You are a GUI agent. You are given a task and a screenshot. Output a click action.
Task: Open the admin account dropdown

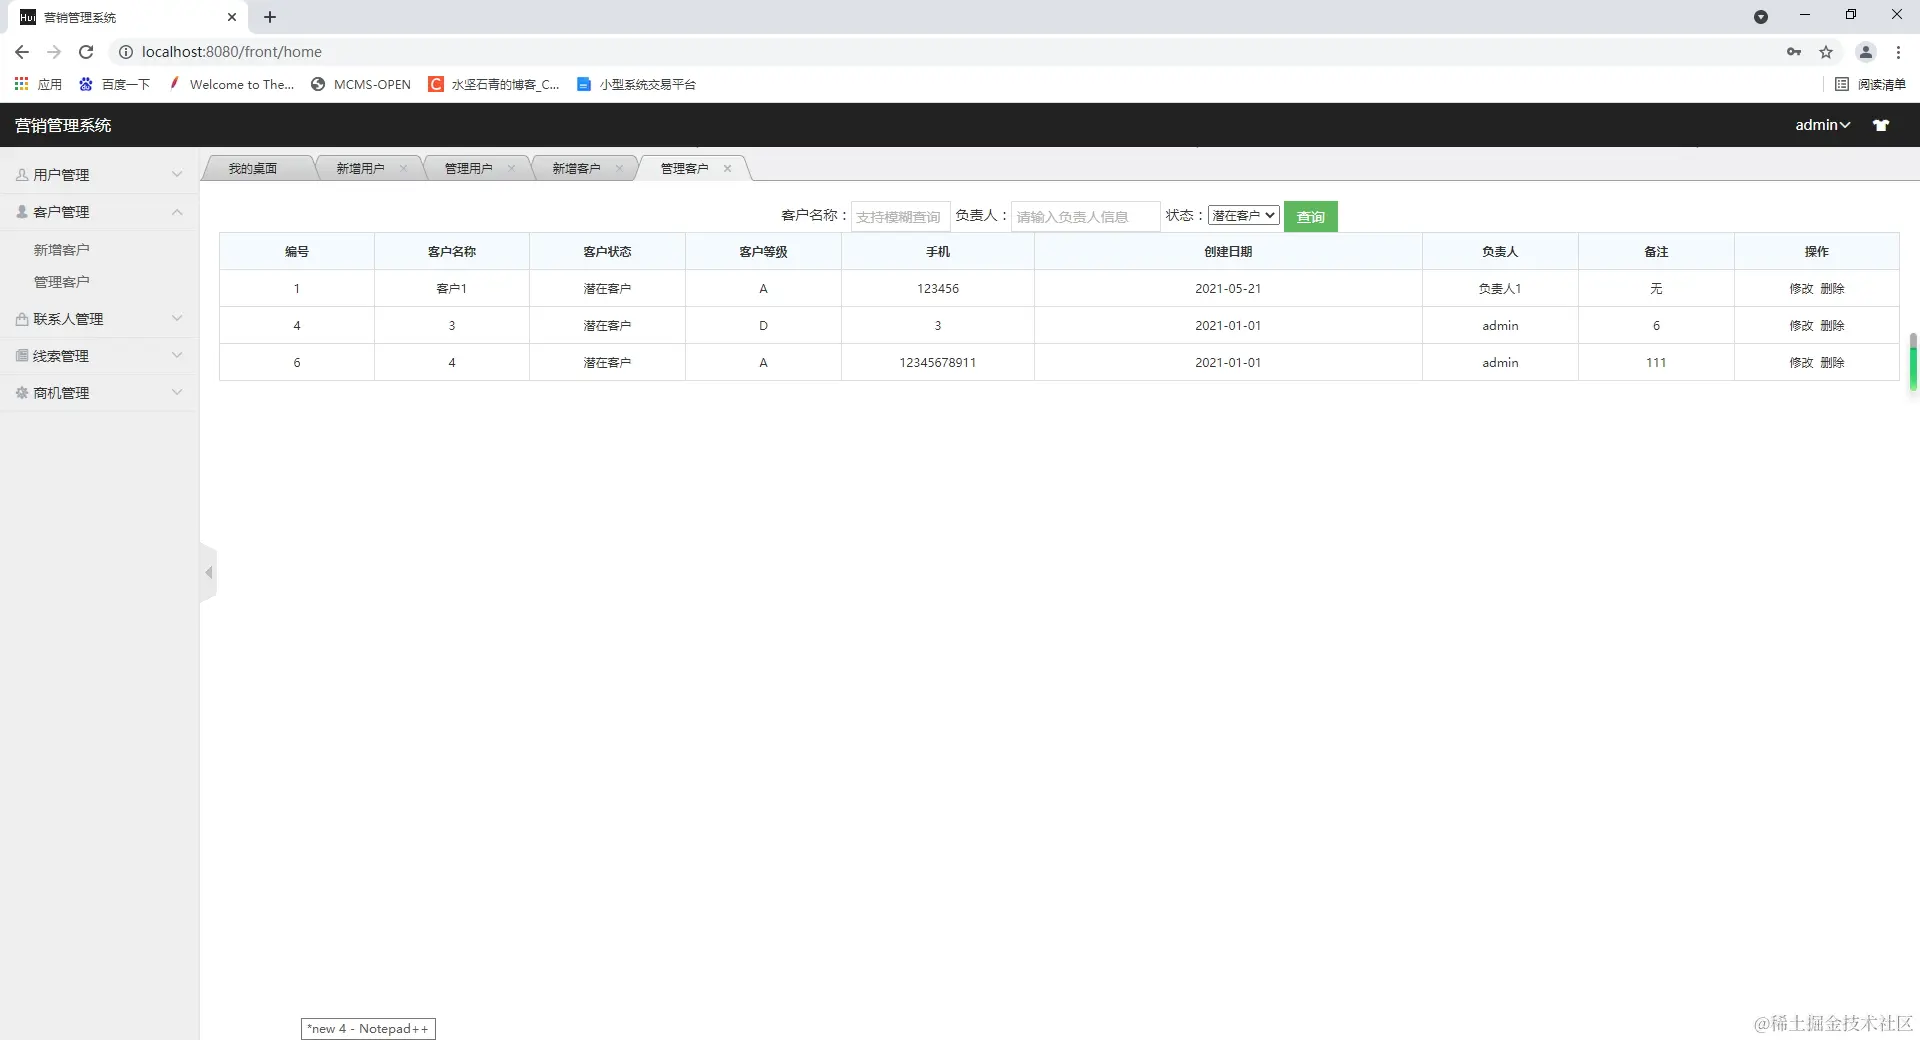tap(1822, 125)
